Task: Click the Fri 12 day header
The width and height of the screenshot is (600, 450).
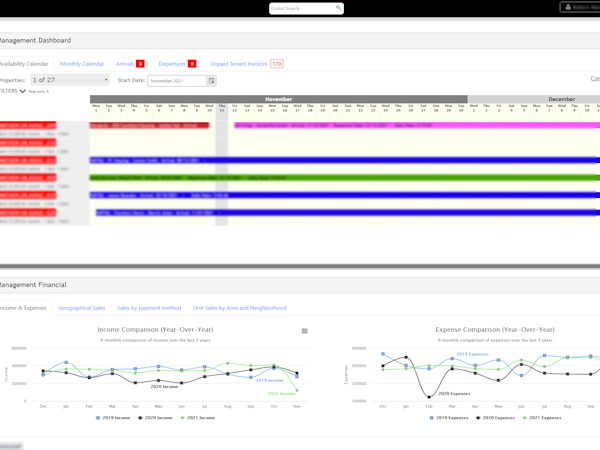Action: 235,108
